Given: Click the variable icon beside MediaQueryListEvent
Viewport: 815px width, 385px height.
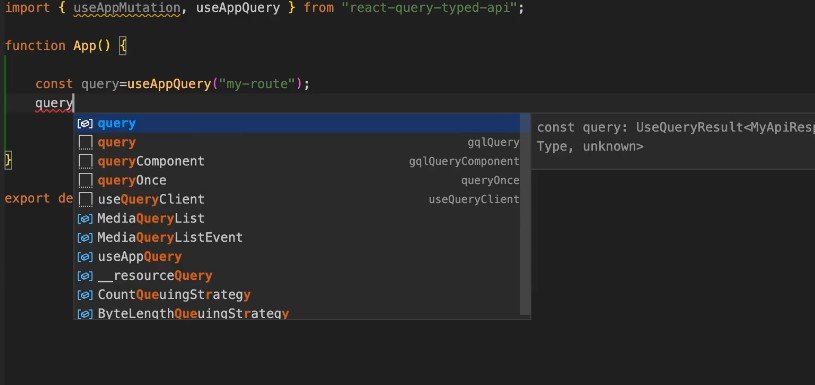Looking at the screenshot, I should point(85,238).
